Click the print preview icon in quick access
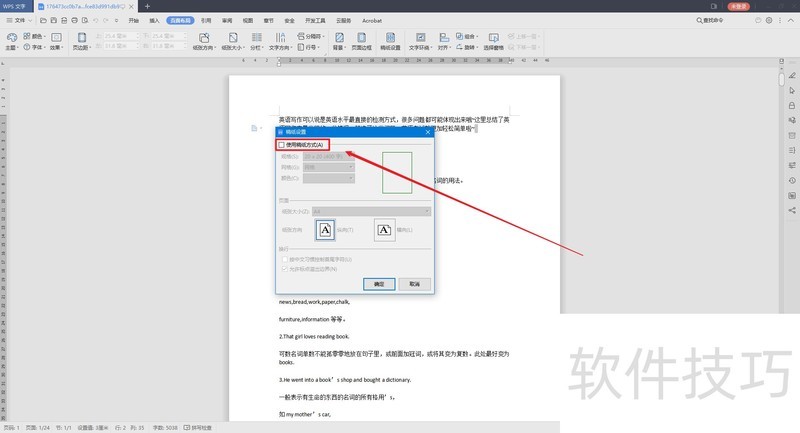This screenshot has height=433, width=800. (85, 20)
